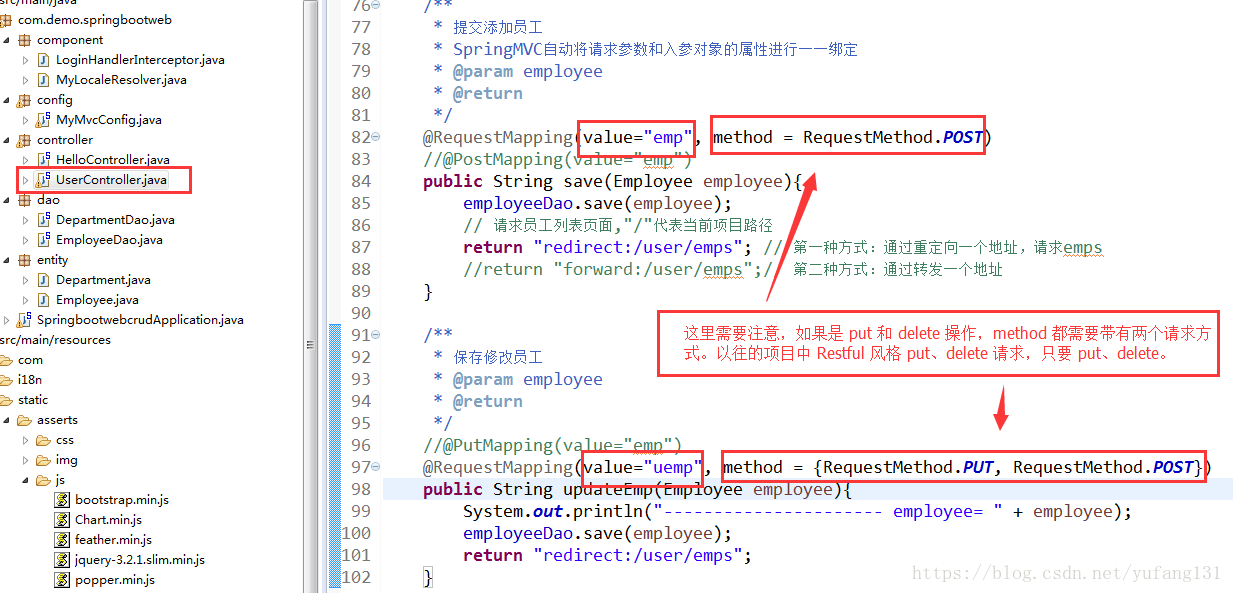Click the com.demo.springbootweb package icon
The image size is (1233, 593).
click(x=6, y=20)
